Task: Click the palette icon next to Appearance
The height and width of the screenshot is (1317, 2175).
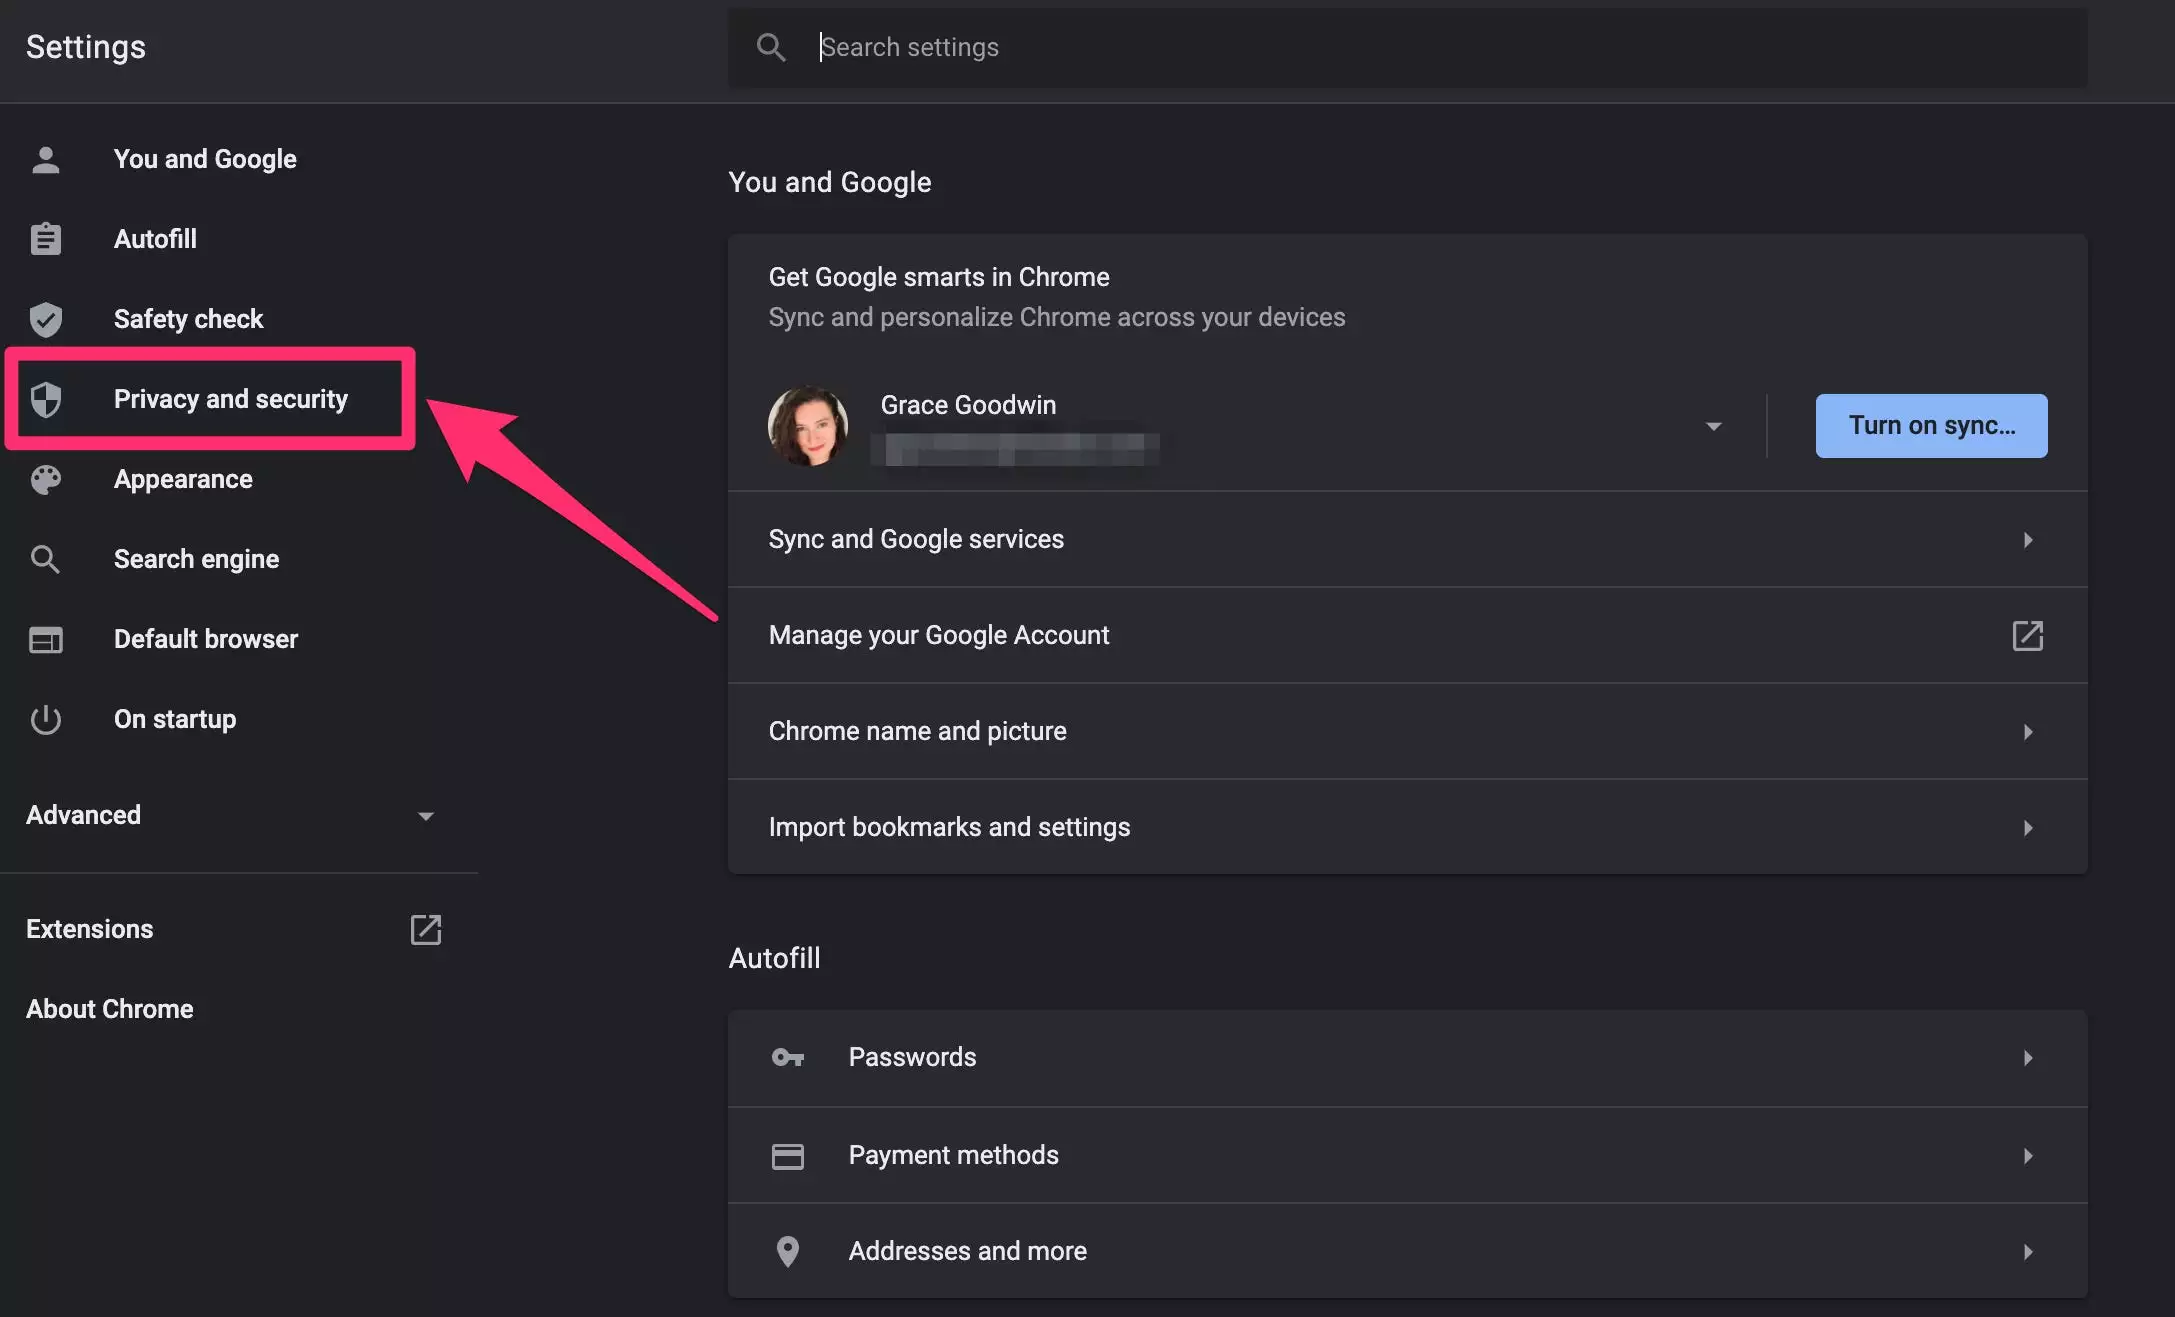Action: 46,479
